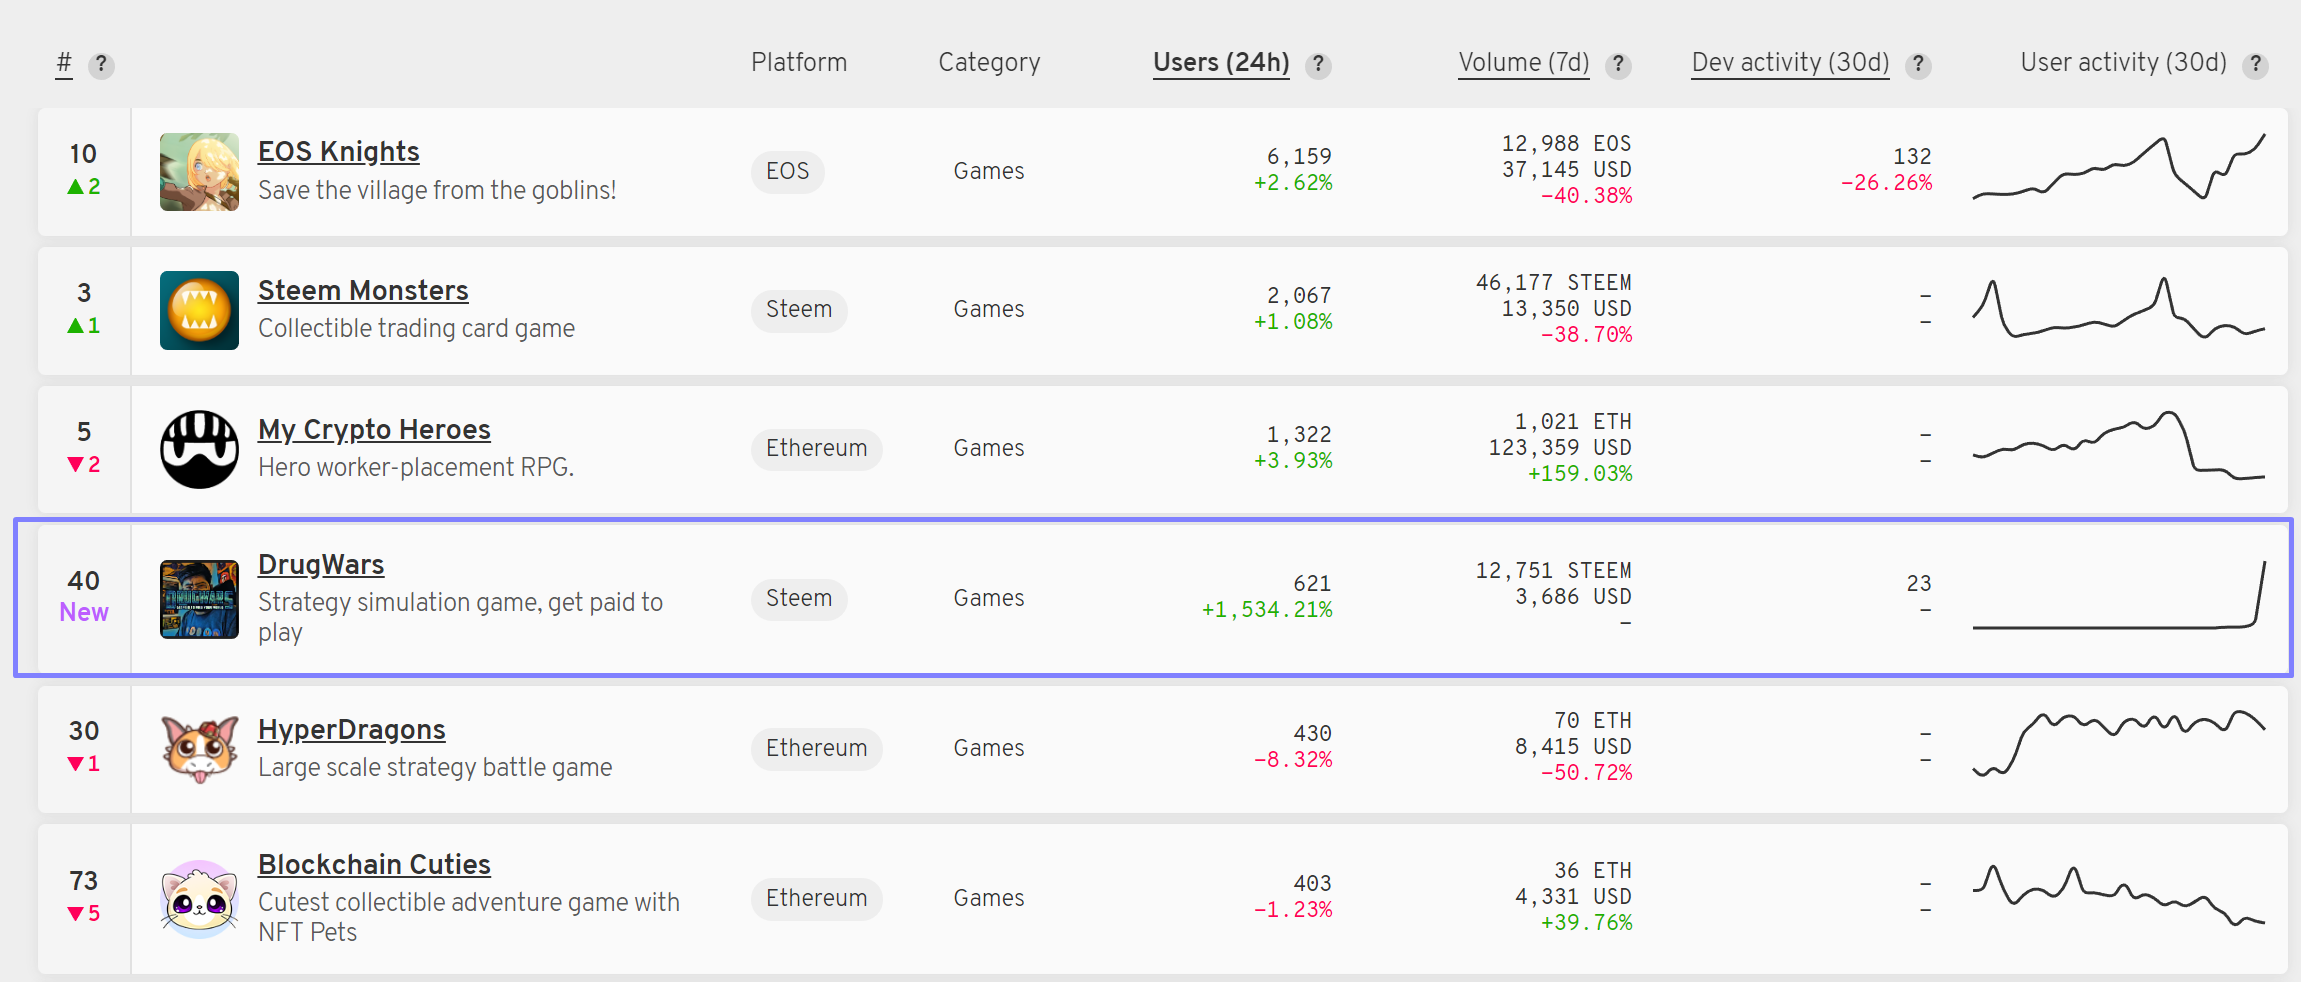Open the EOS Knights link

point(338,152)
